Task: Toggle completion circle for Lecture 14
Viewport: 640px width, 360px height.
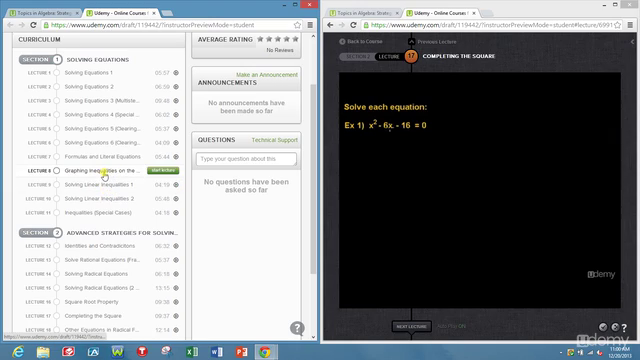Action: [56, 274]
